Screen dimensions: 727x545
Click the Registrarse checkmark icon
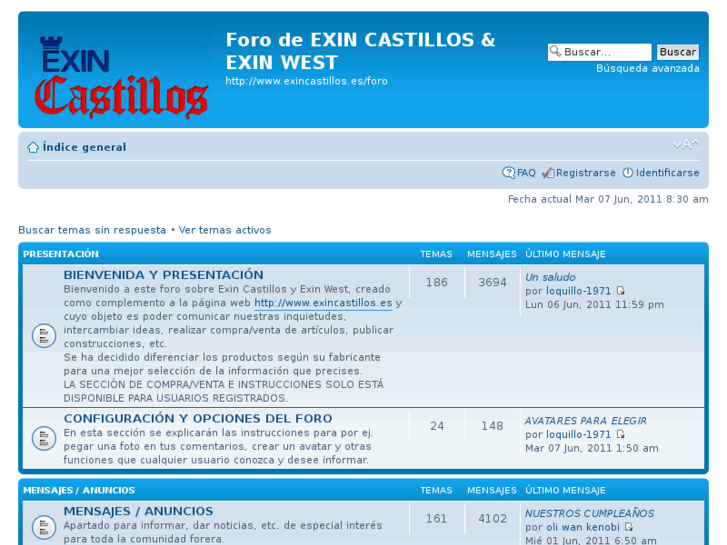tap(548, 173)
